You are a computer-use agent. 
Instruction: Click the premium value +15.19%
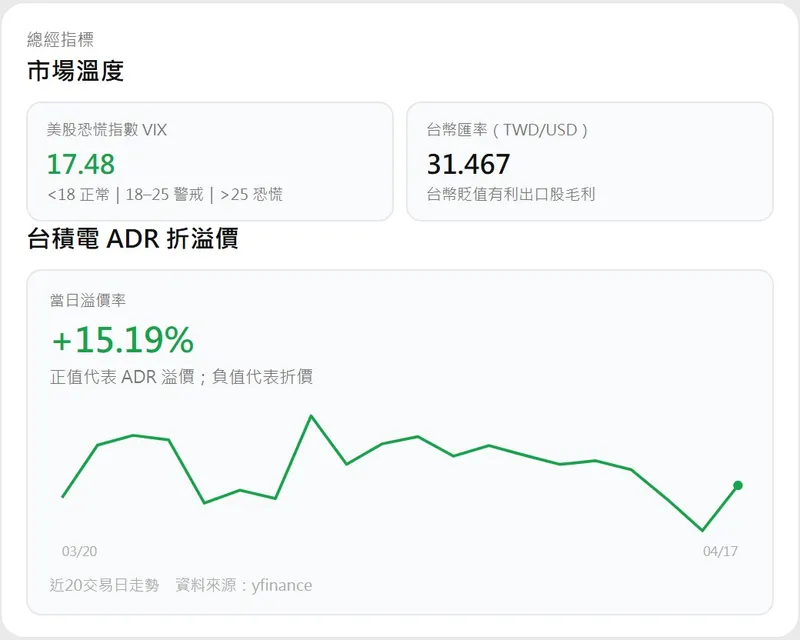[123, 340]
